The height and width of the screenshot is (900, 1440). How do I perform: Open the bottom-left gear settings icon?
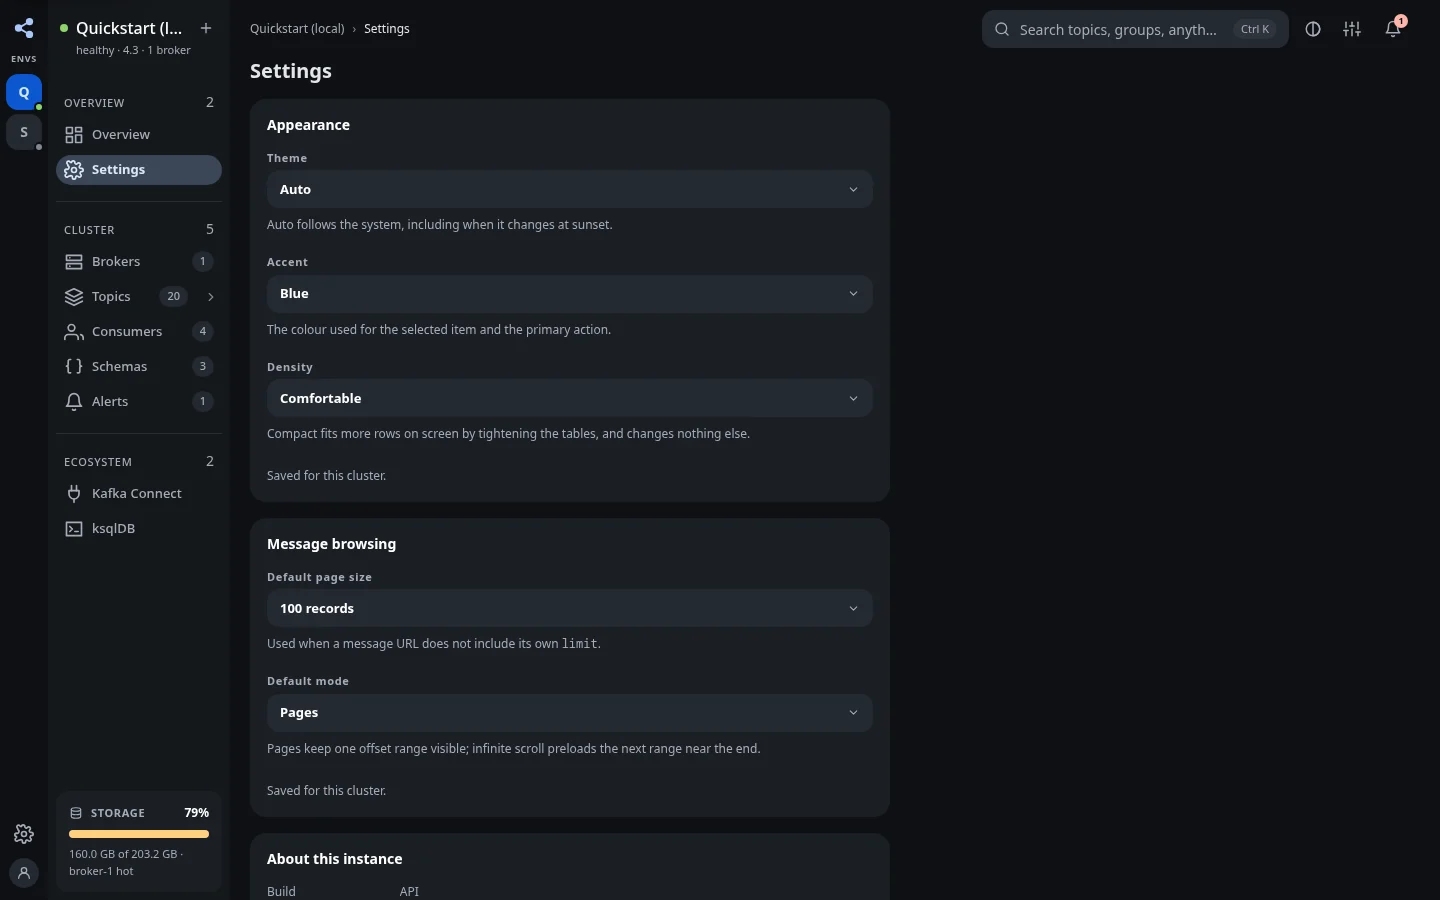pos(24,834)
